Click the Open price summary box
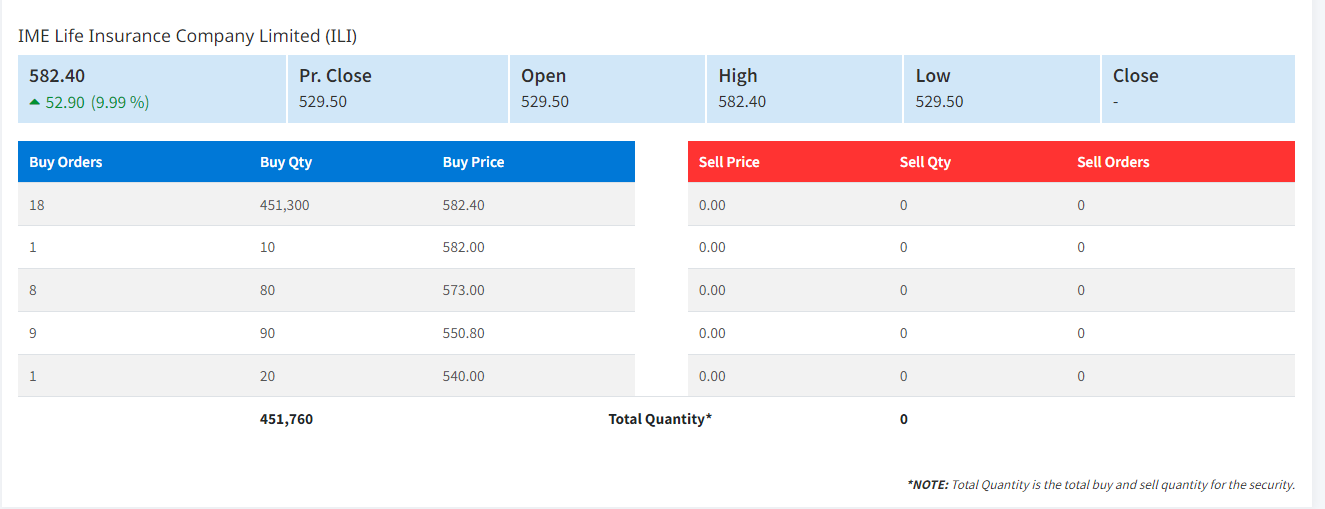Screen dimensions: 1325x509 [x=606, y=89]
